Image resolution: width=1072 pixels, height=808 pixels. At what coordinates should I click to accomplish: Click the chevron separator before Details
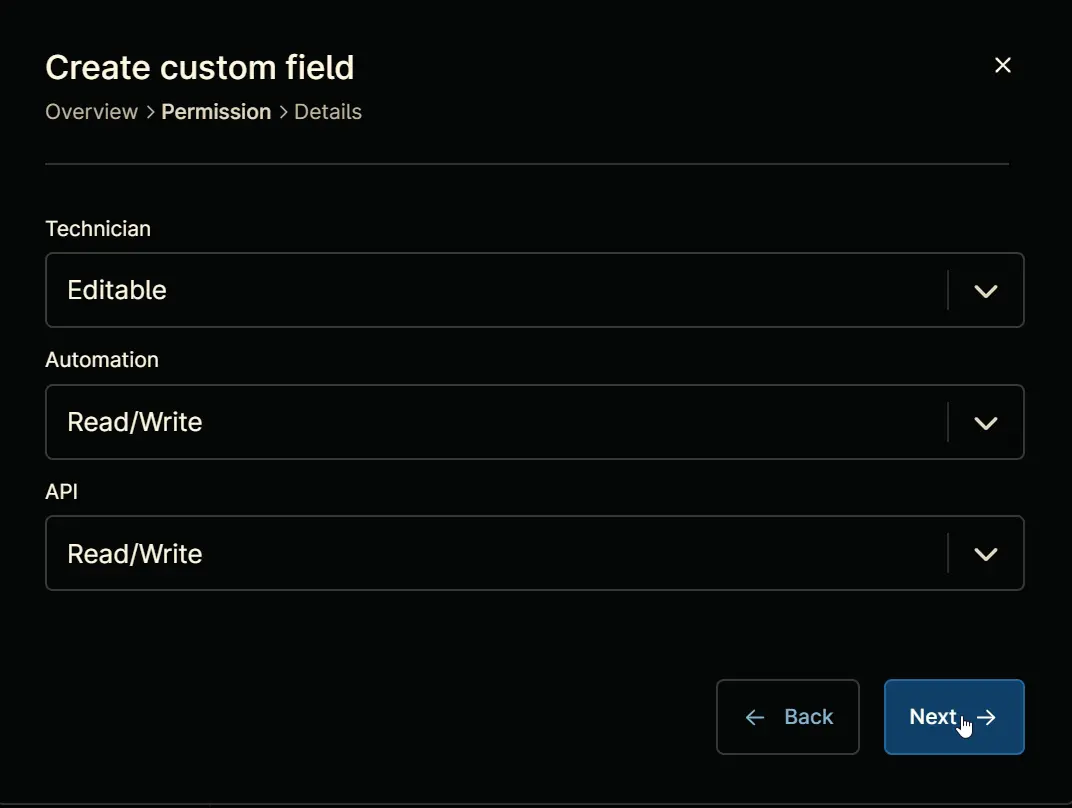pos(283,112)
